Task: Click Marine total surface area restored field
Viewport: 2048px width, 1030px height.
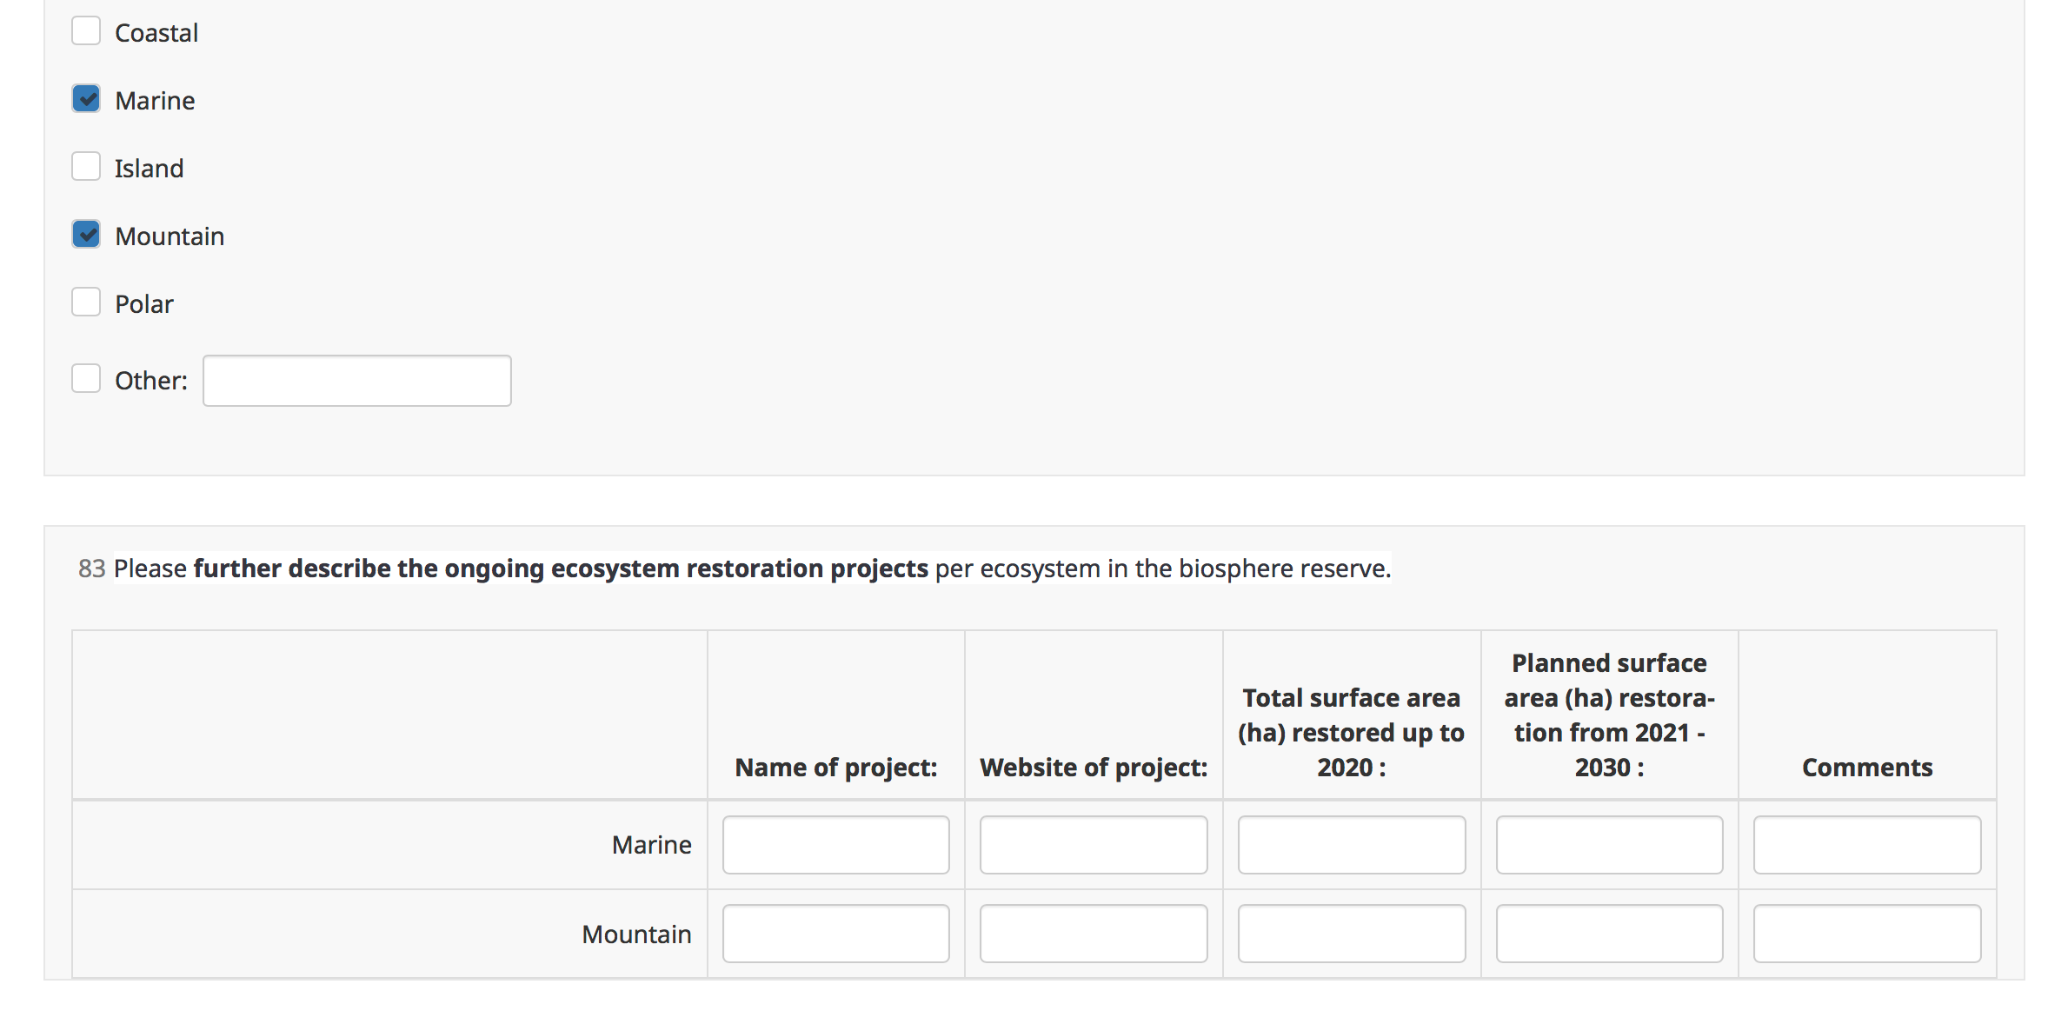Action: (1351, 845)
